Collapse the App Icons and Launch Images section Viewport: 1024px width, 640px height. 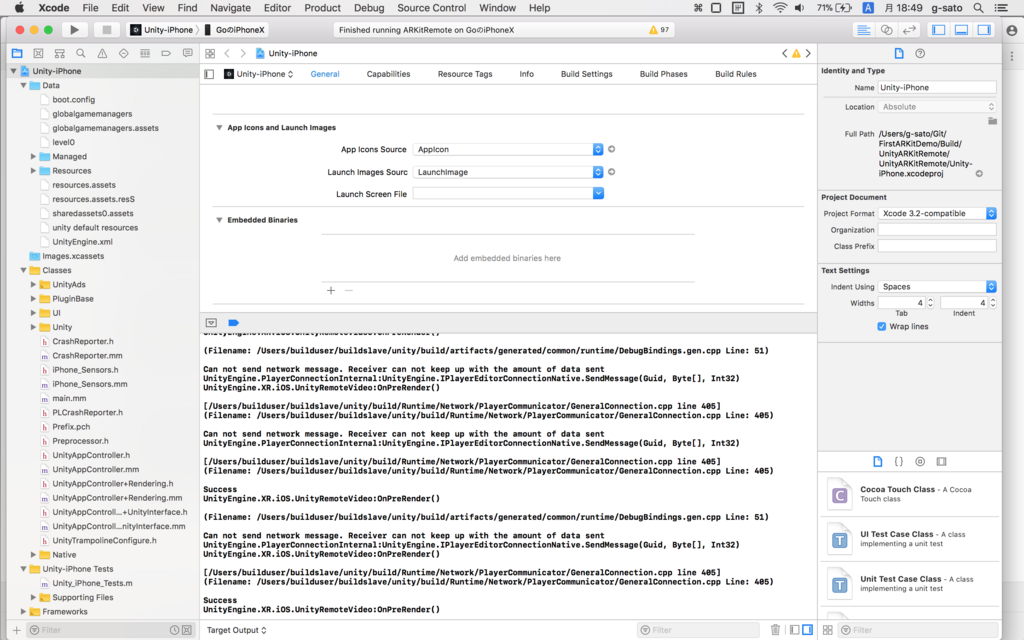pyautogui.click(x=219, y=127)
